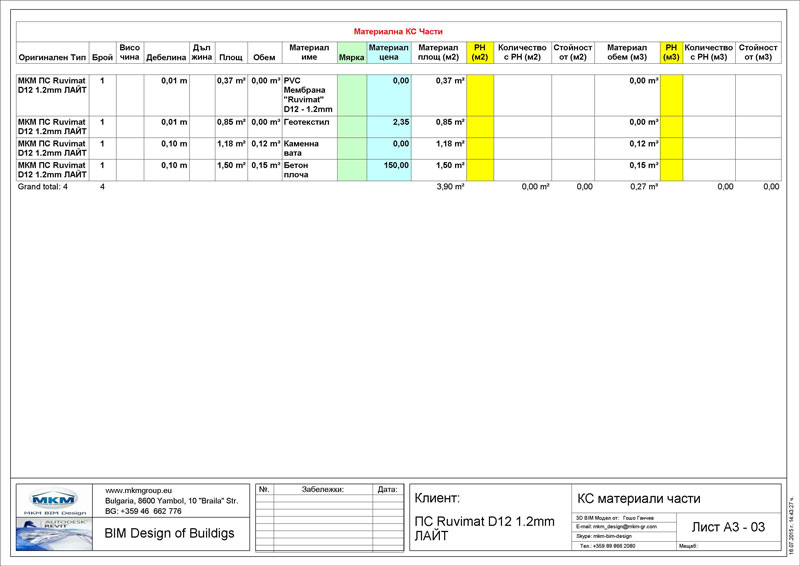Viewport: 800px width, 566px height.
Task: Click the total volume '0,27 m³'
Action: click(644, 187)
